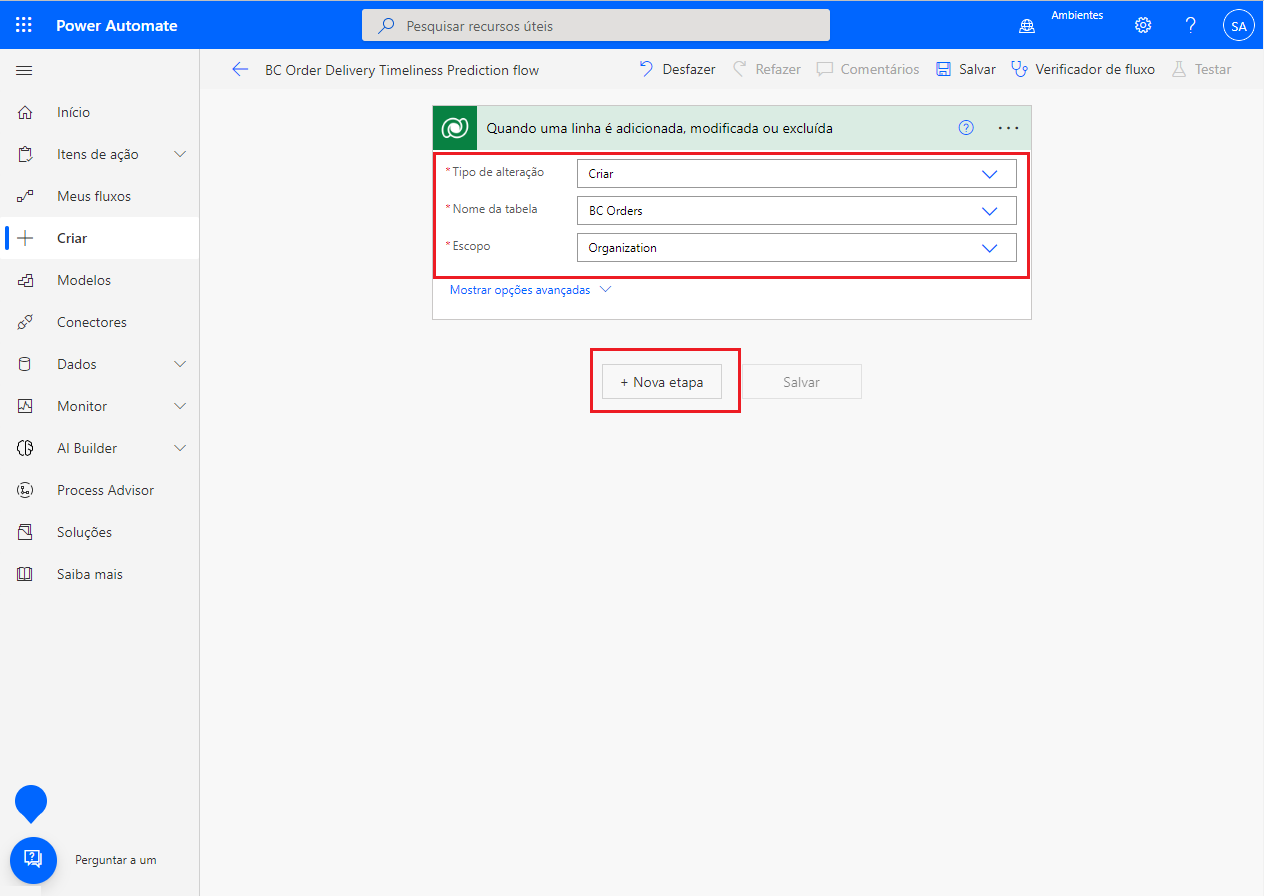Viewport: 1264px width, 896px height.
Task: Click Perguntar a um chatbot text
Action: tap(115, 860)
